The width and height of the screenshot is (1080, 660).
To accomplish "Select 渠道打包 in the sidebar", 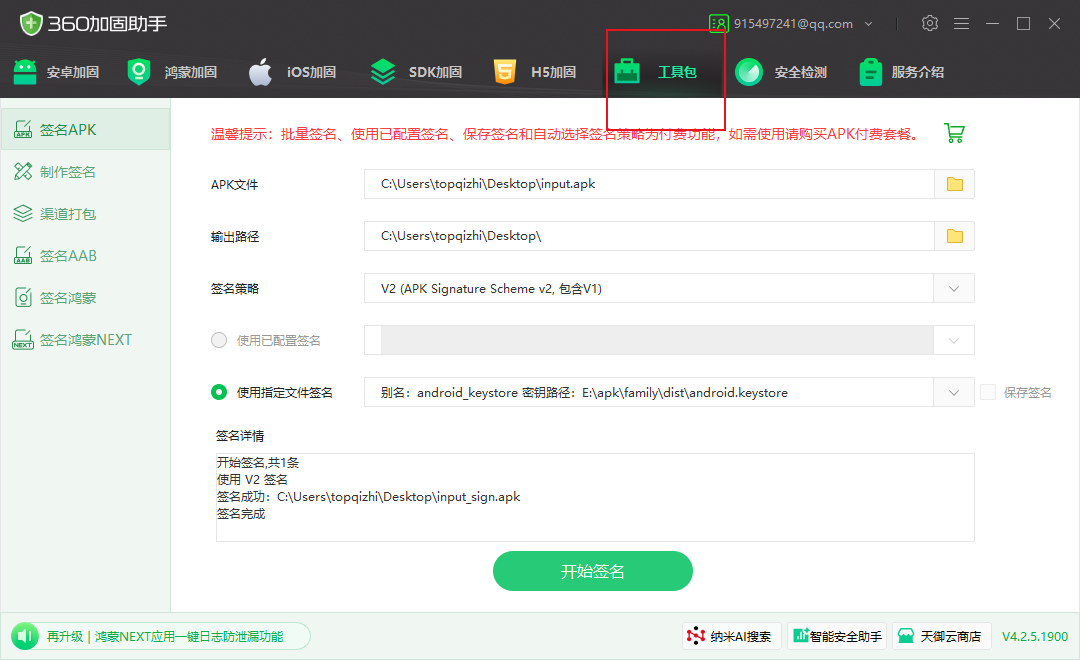I will (x=85, y=214).
